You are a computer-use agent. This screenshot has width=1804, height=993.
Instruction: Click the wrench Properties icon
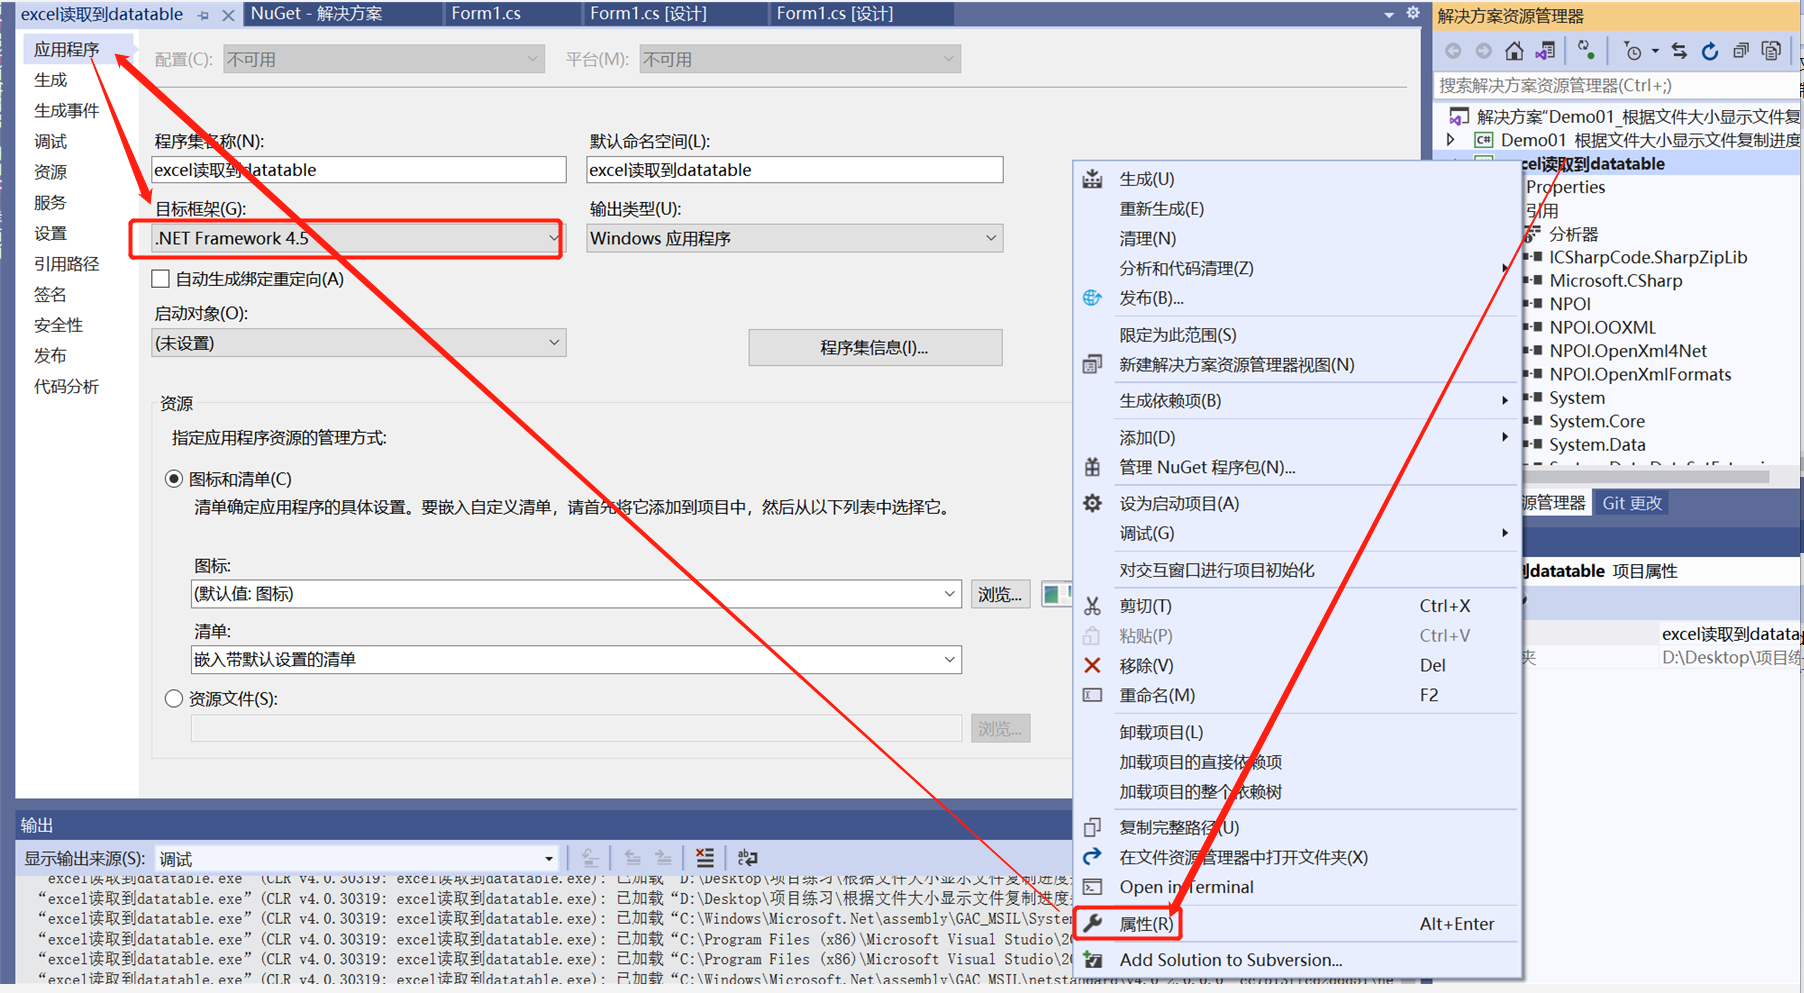click(1093, 924)
